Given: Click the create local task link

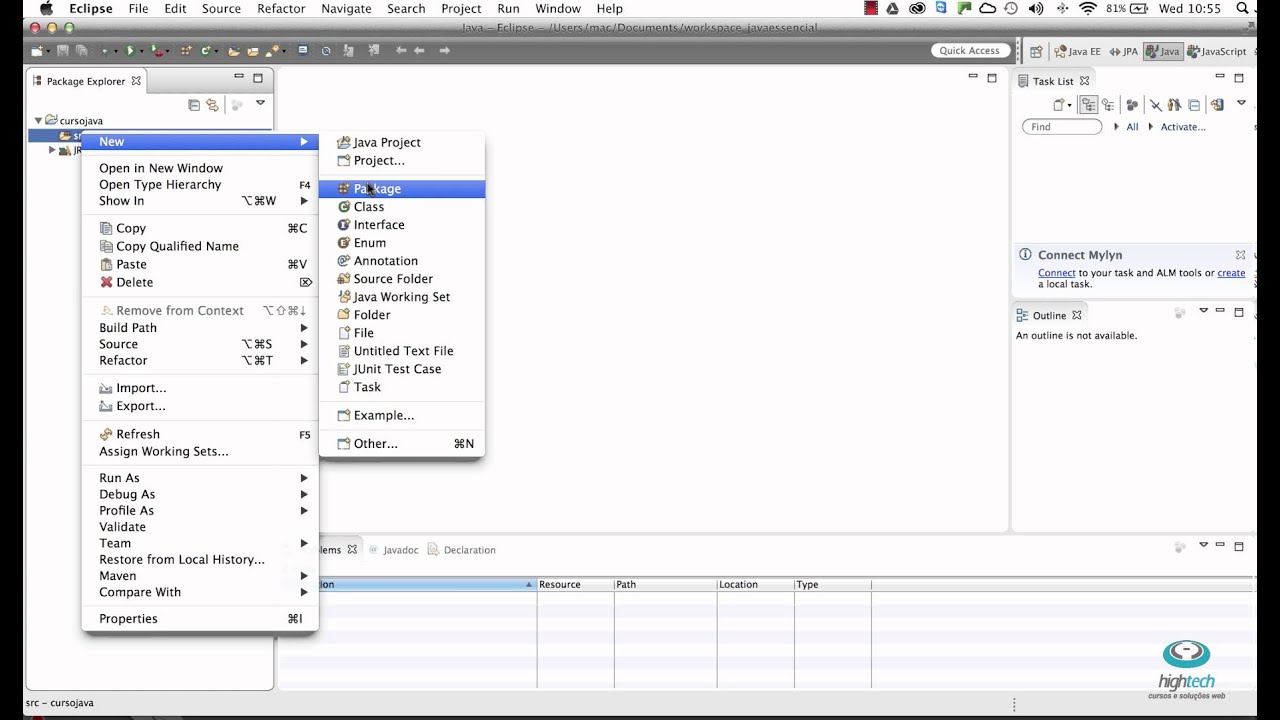Looking at the screenshot, I should [x=1231, y=273].
